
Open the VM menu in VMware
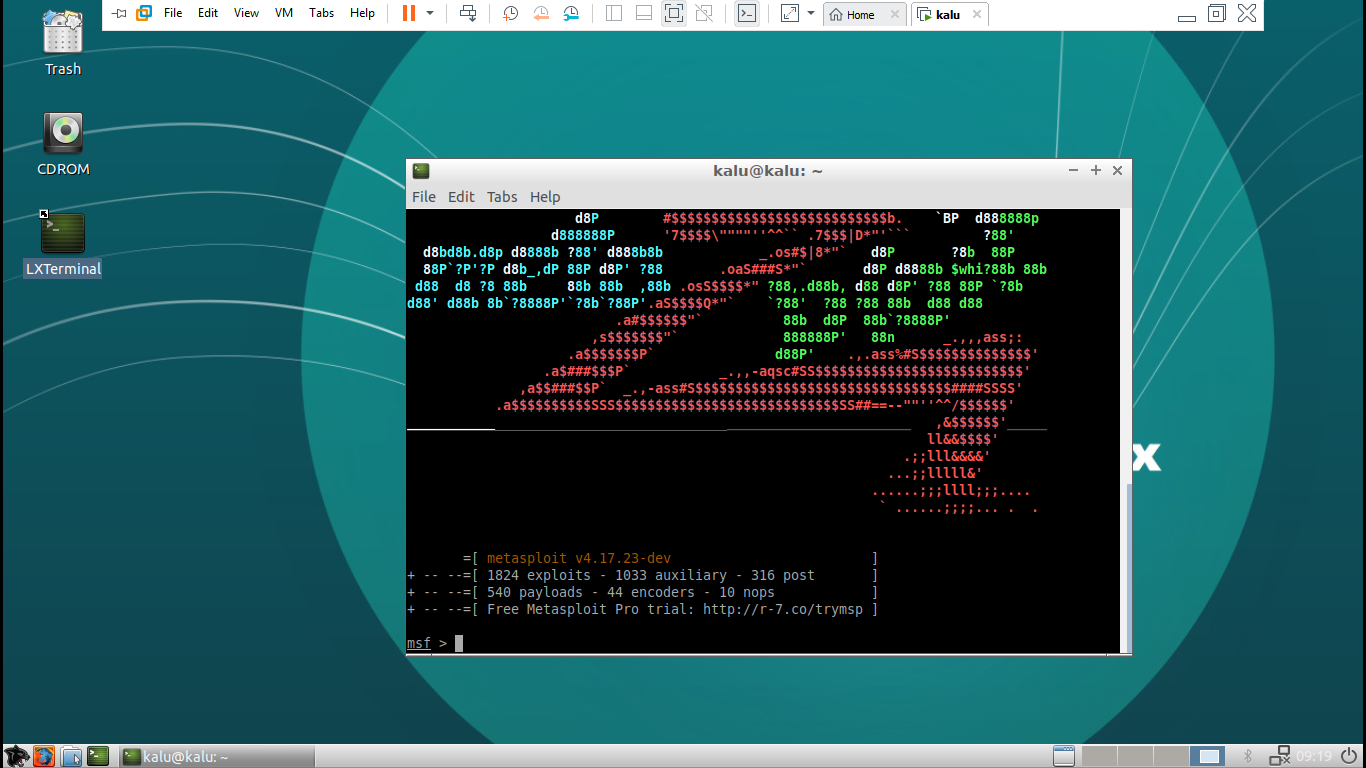[x=284, y=14]
